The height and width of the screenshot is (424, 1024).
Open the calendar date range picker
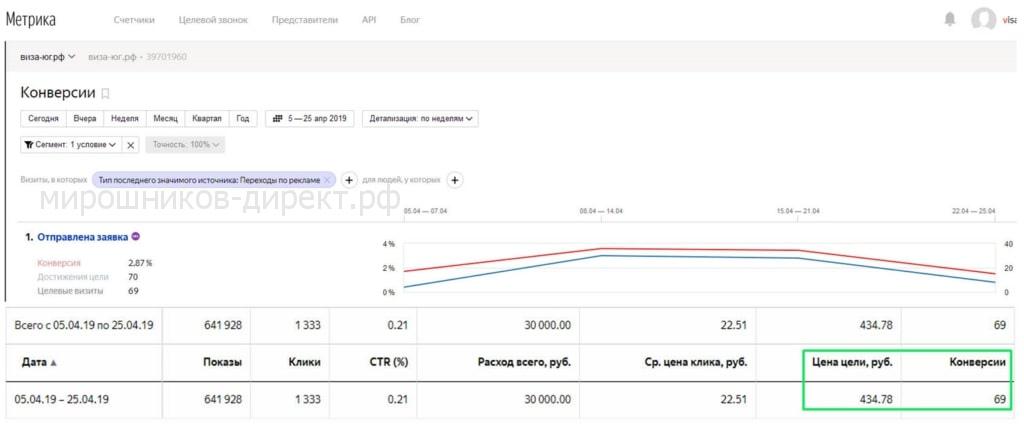310,119
